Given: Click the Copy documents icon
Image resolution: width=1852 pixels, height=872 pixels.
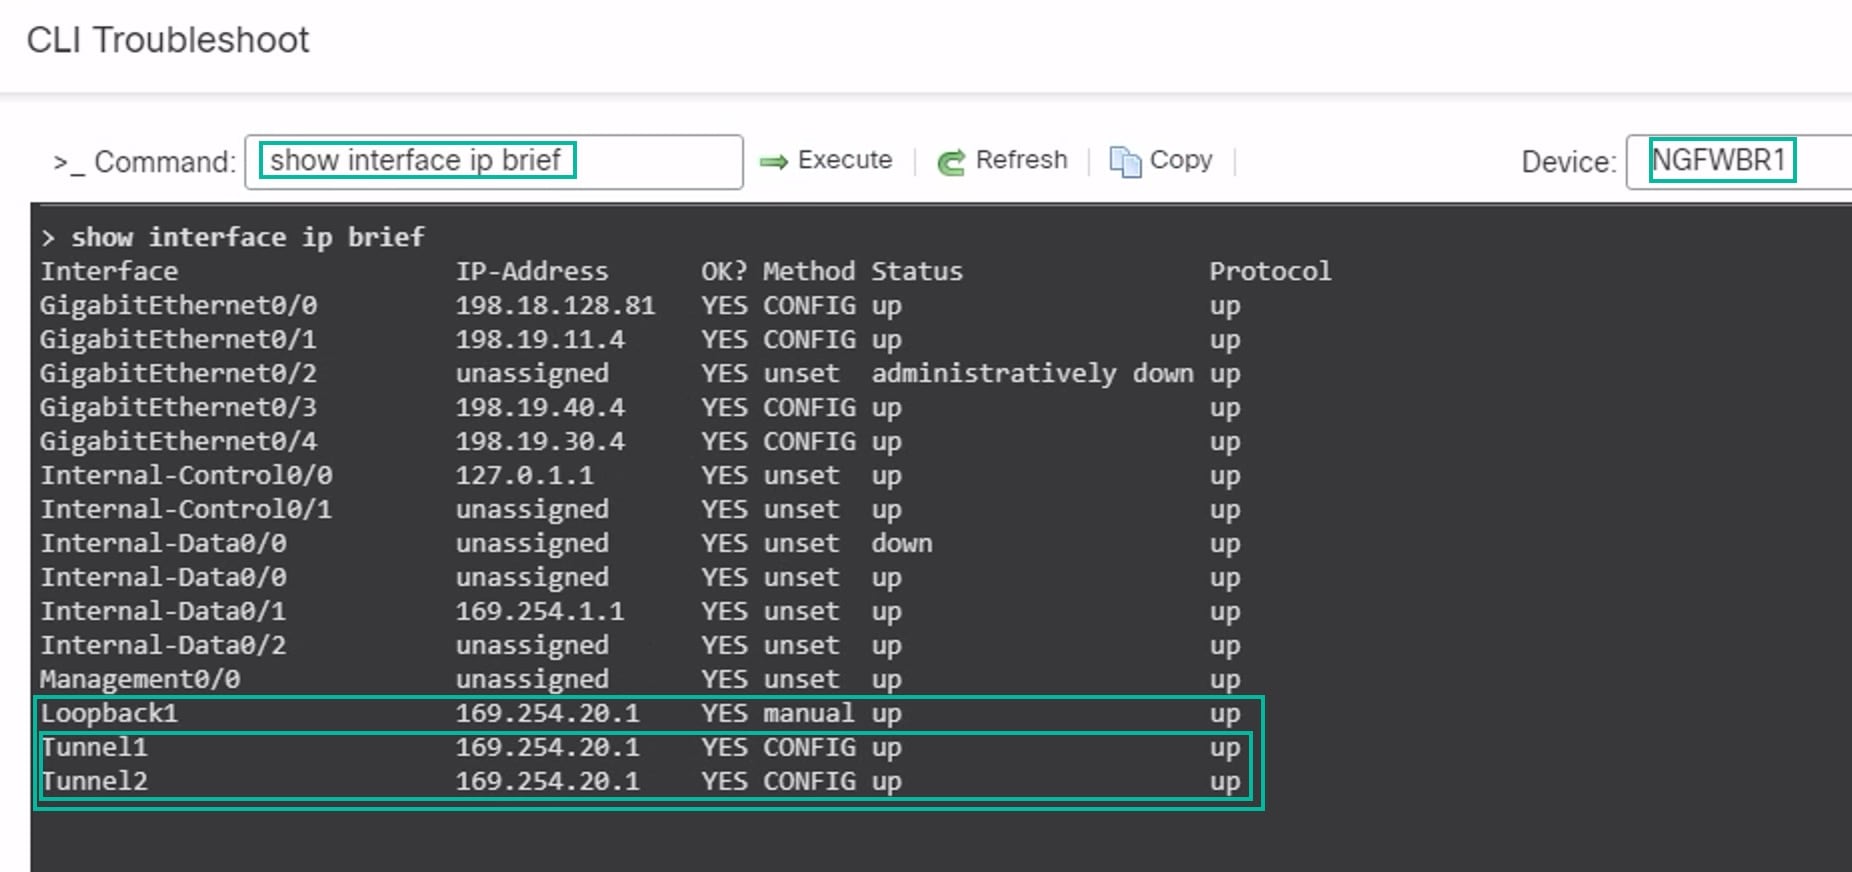Looking at the screenshot, I should point(1125,161).
